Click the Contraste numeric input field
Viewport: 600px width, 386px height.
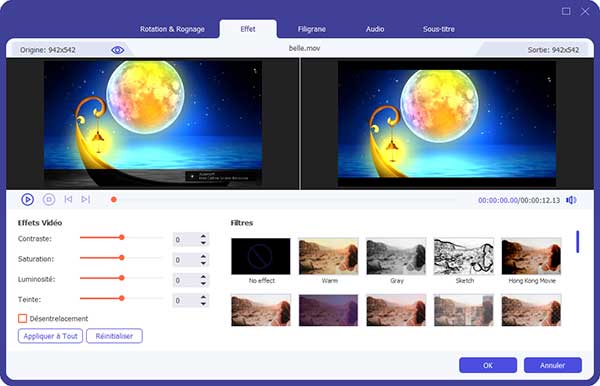coord(186,240)
